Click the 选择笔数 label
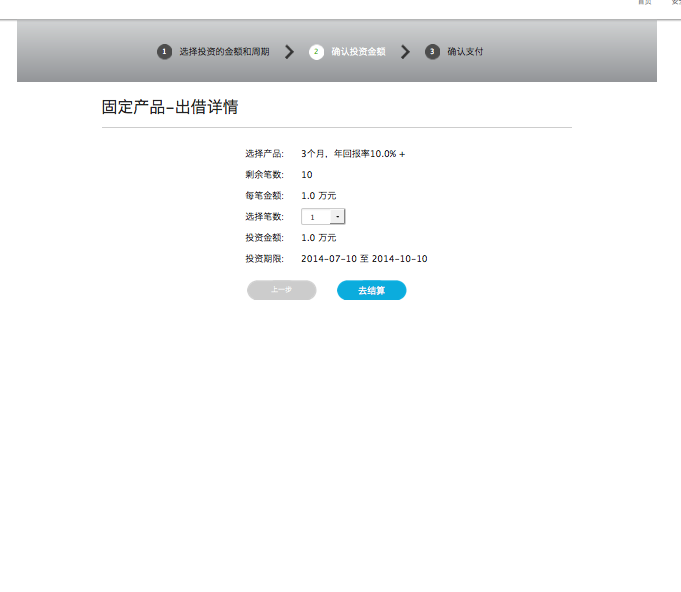Screen dimensions: 681x592 (264, 217)
